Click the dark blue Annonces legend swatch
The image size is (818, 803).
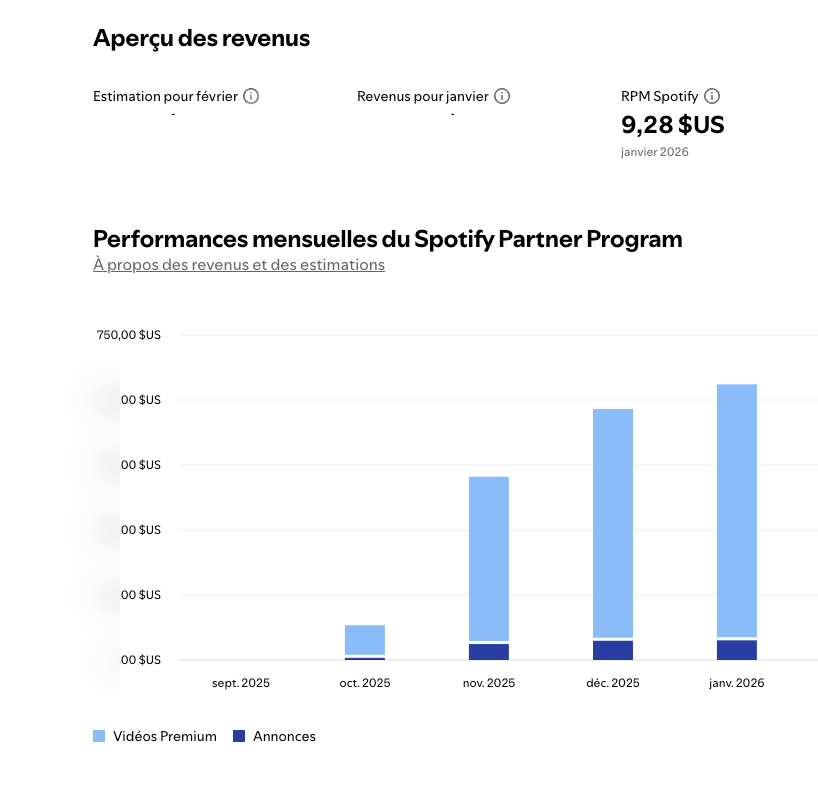coord(239,737)
